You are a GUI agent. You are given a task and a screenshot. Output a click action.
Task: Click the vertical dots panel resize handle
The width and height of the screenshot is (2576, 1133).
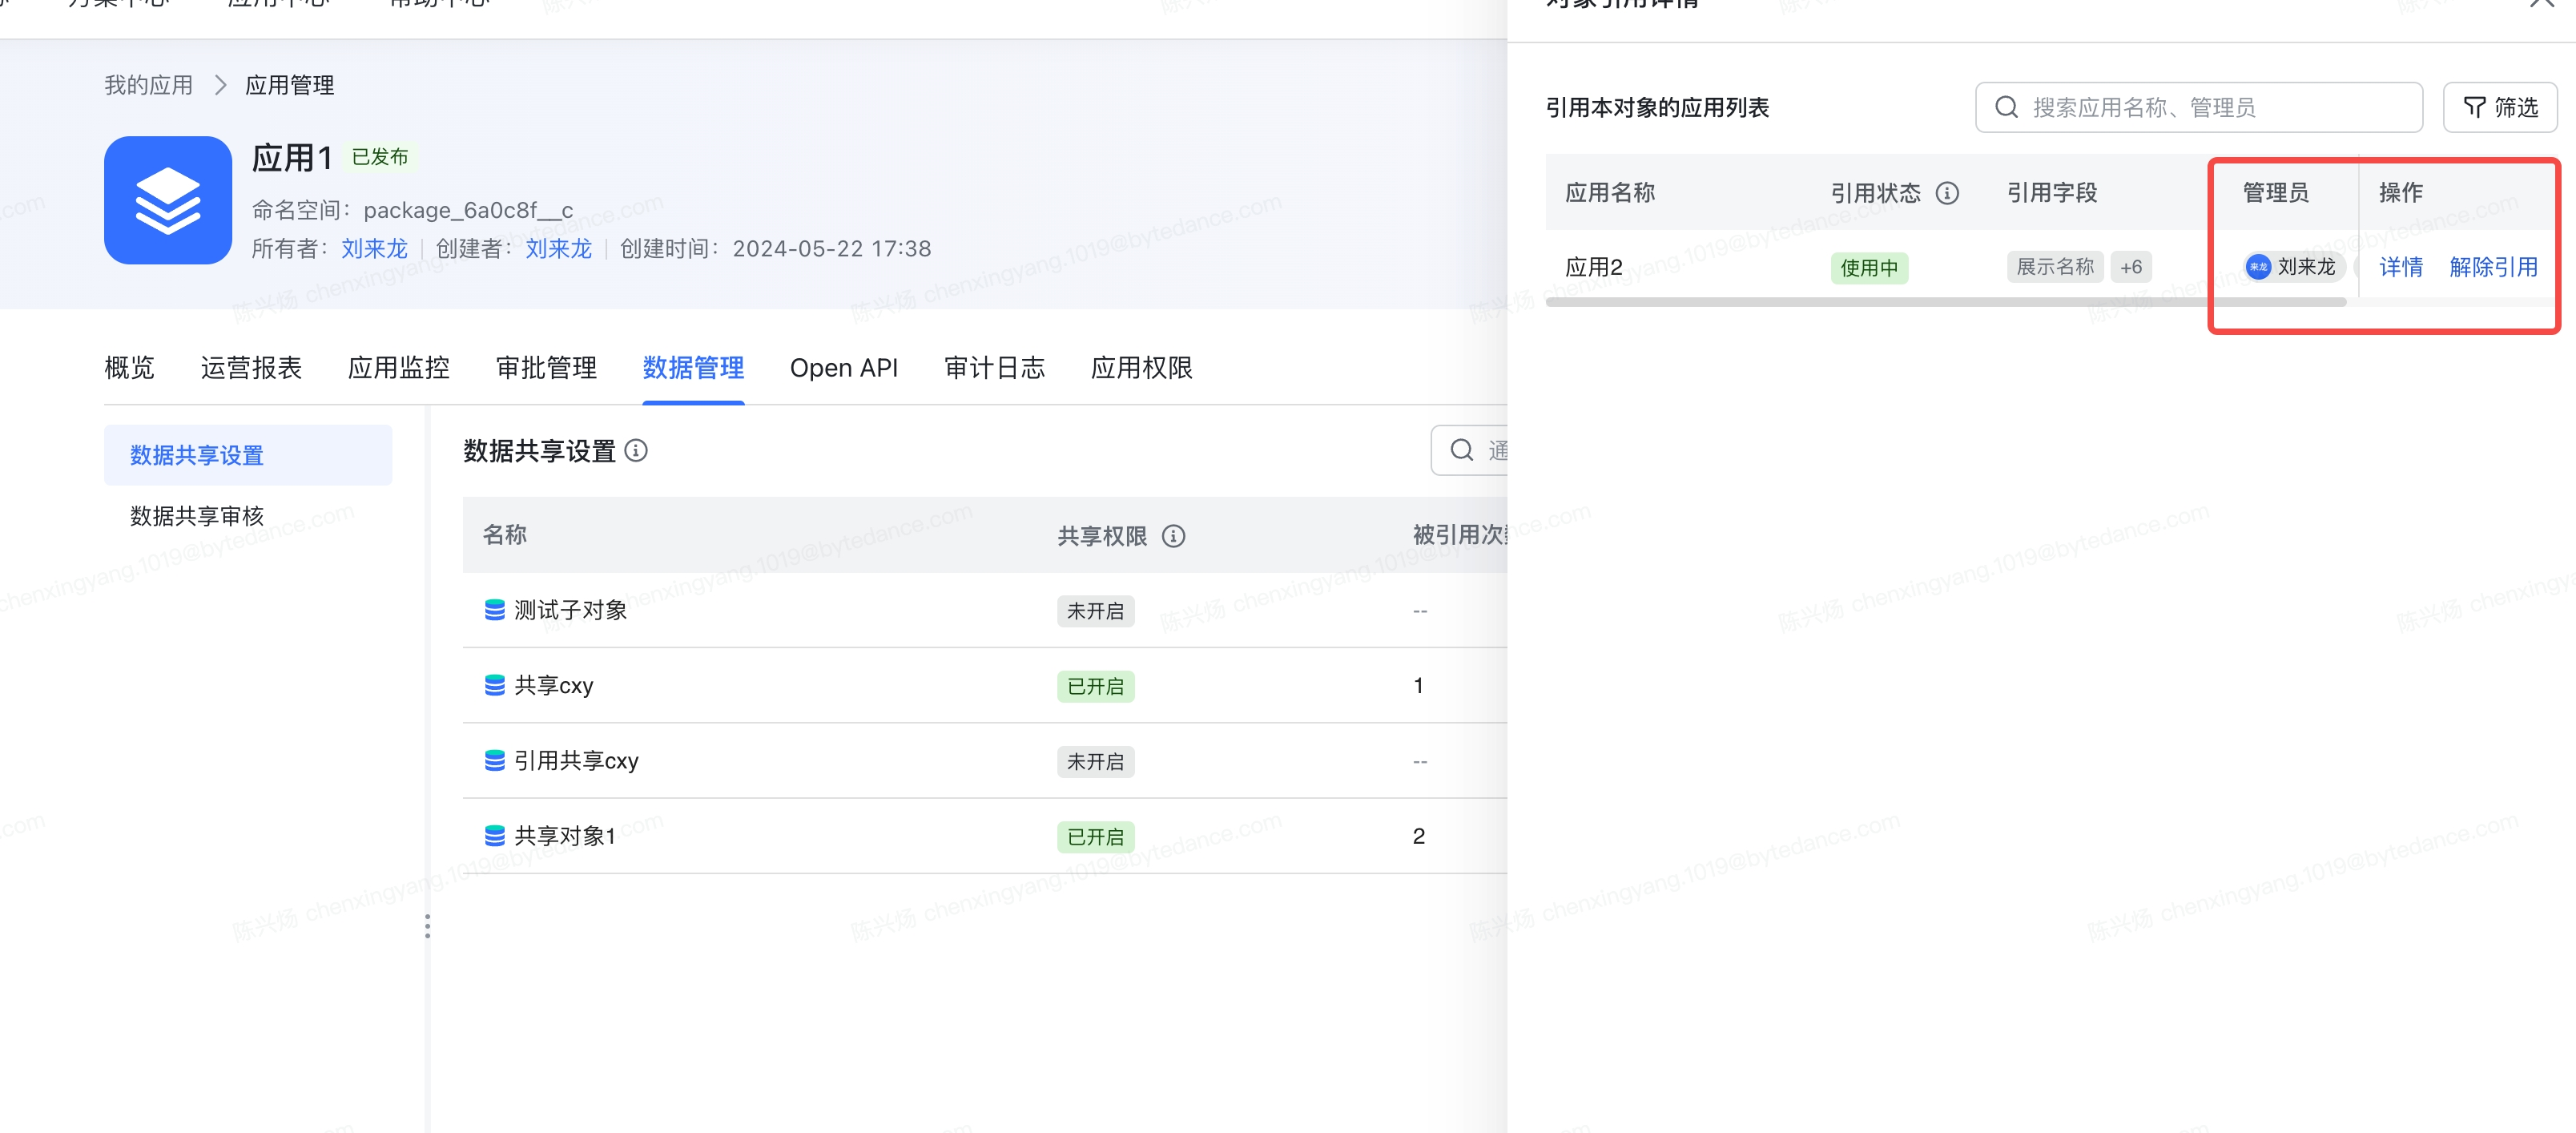pos(427,926)
